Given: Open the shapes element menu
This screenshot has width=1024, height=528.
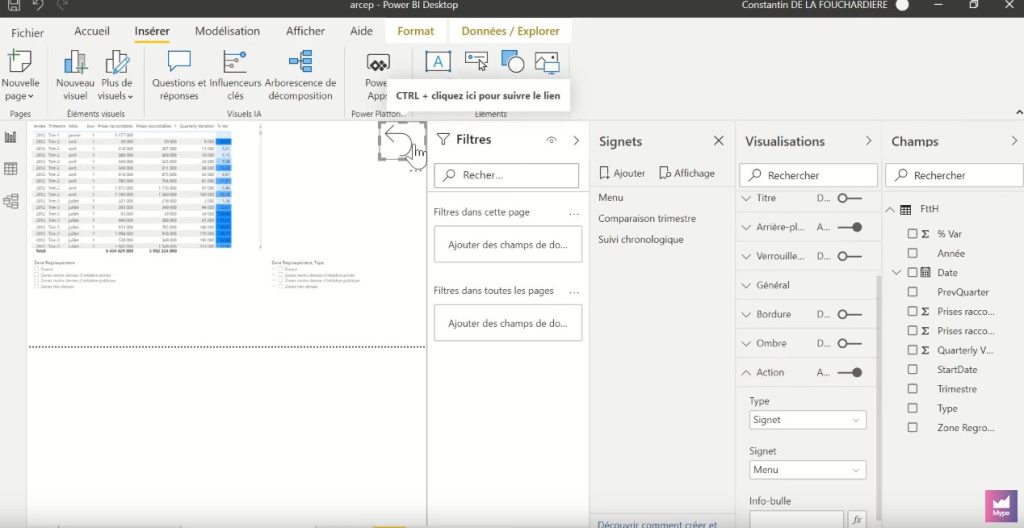Looking at the screenshot, I should pyautogui.click(x=513, y=61).
